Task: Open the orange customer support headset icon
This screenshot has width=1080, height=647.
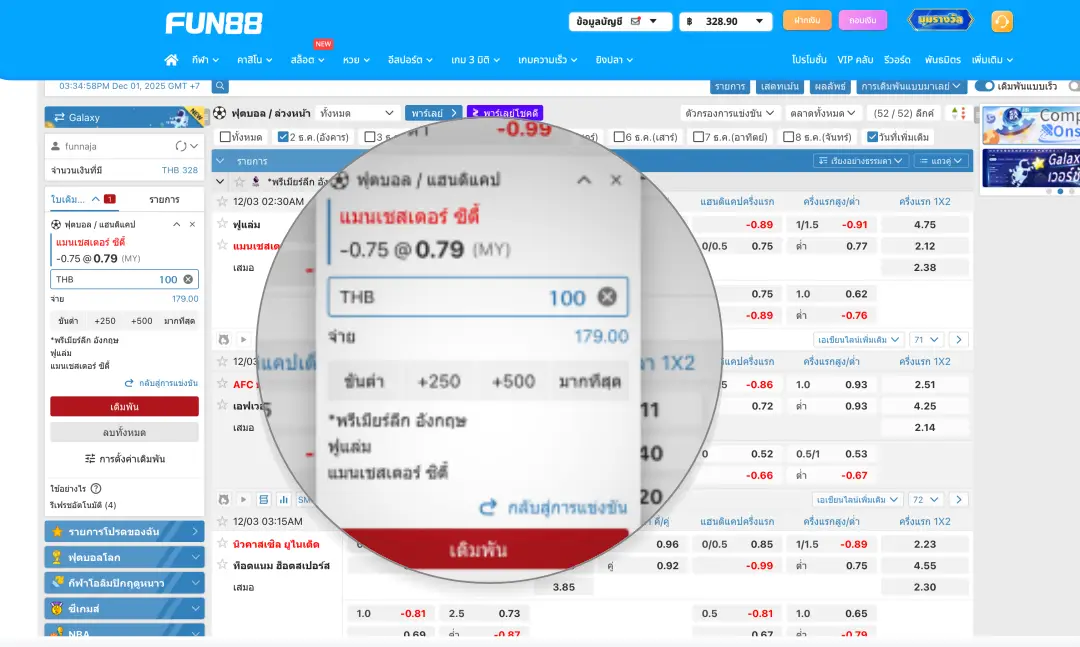Action: (x=1001, y=21)
